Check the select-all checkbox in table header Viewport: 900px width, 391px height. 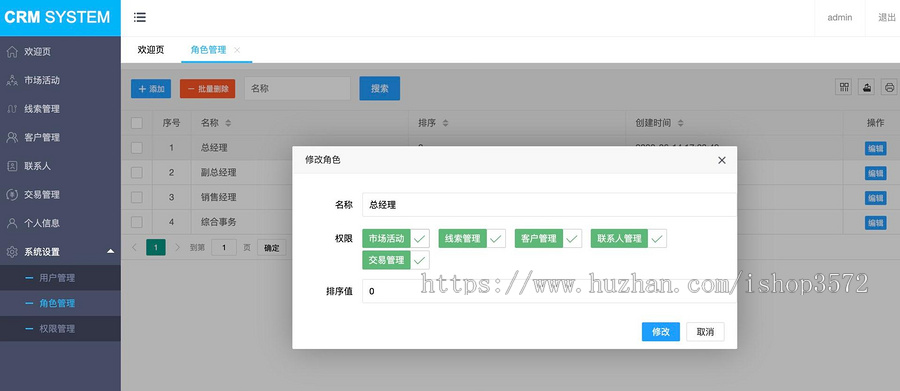pos(137,123)
